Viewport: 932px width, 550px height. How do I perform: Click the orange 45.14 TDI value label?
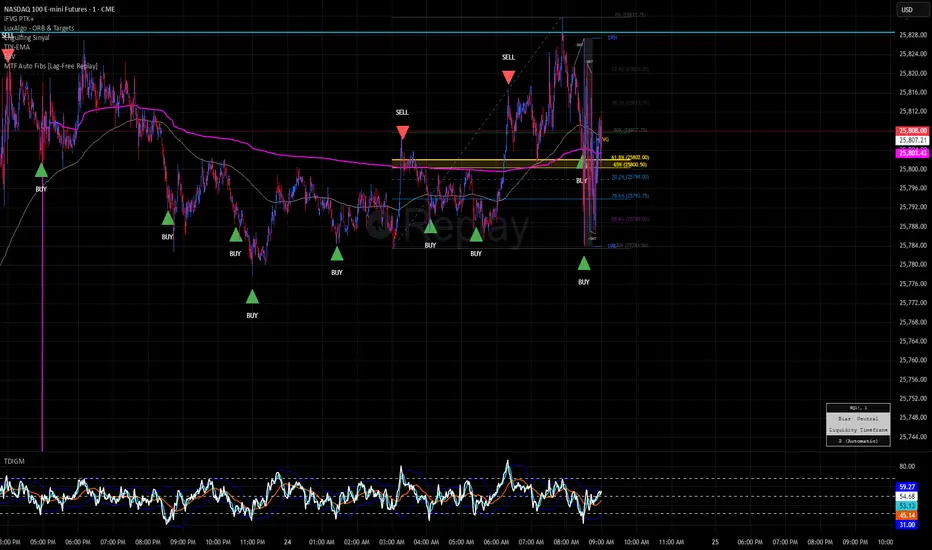(x=907, y=516)
